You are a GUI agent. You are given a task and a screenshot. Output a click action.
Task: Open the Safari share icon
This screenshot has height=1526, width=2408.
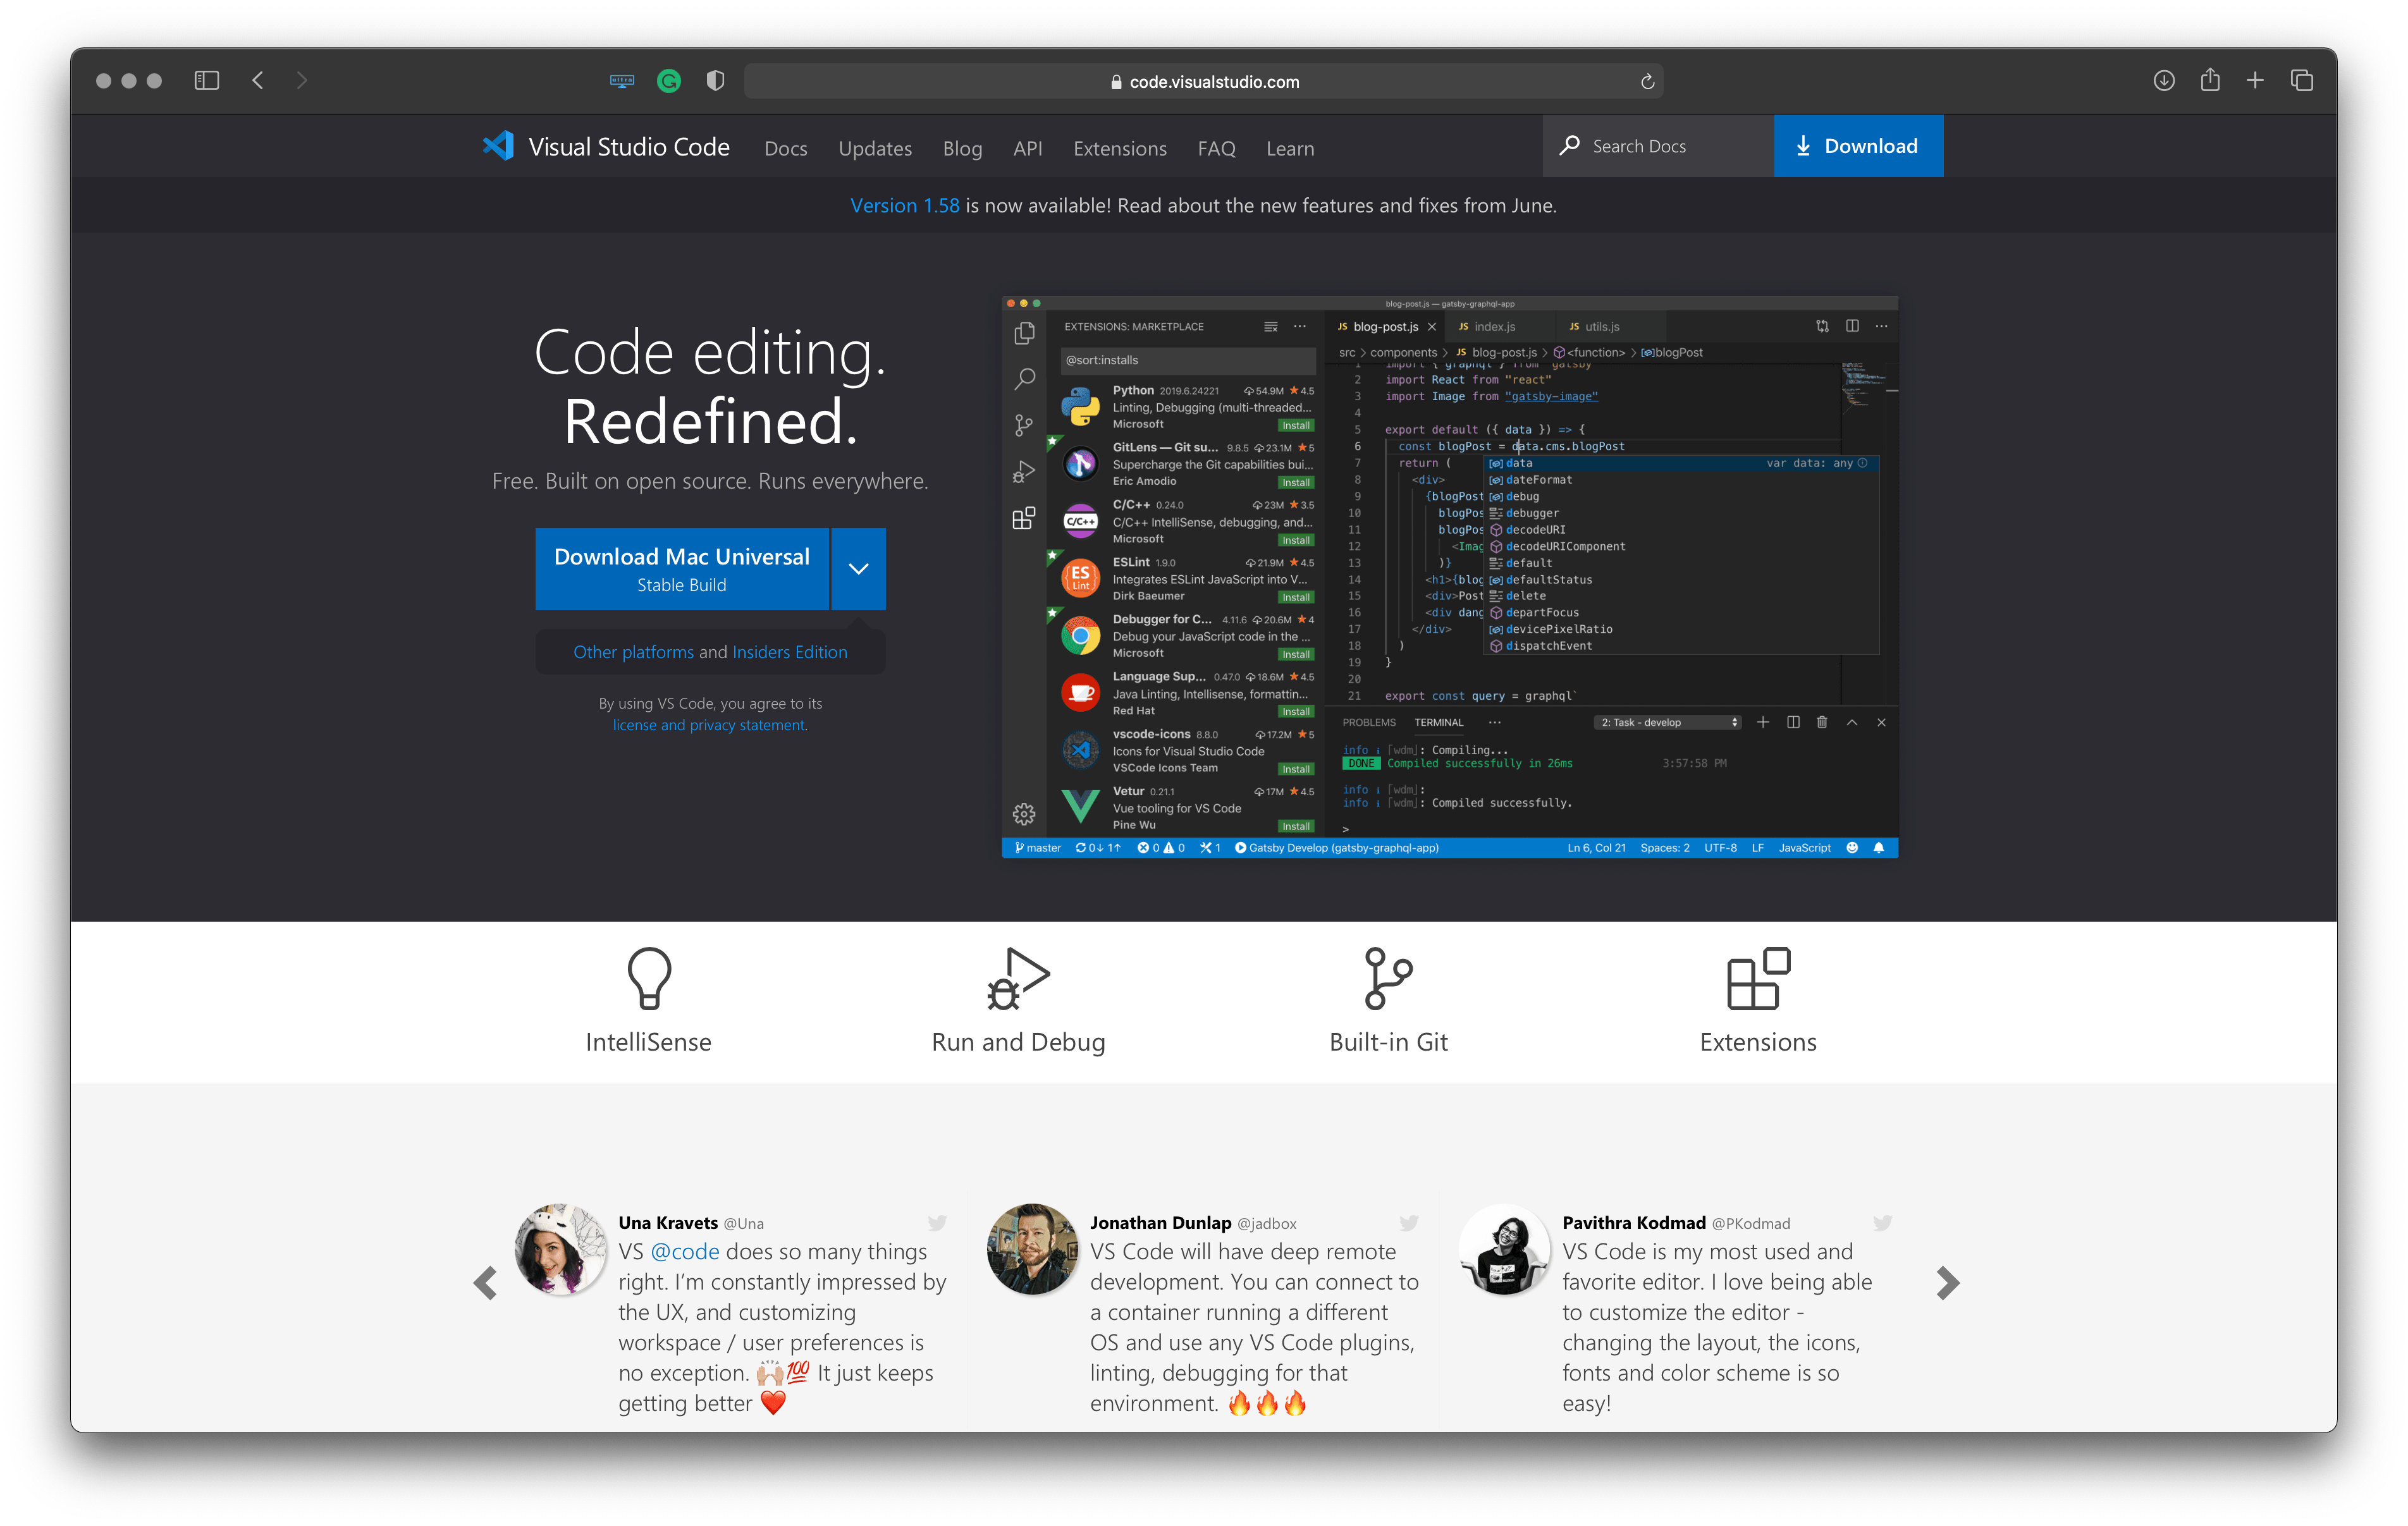click(2210, 80)
